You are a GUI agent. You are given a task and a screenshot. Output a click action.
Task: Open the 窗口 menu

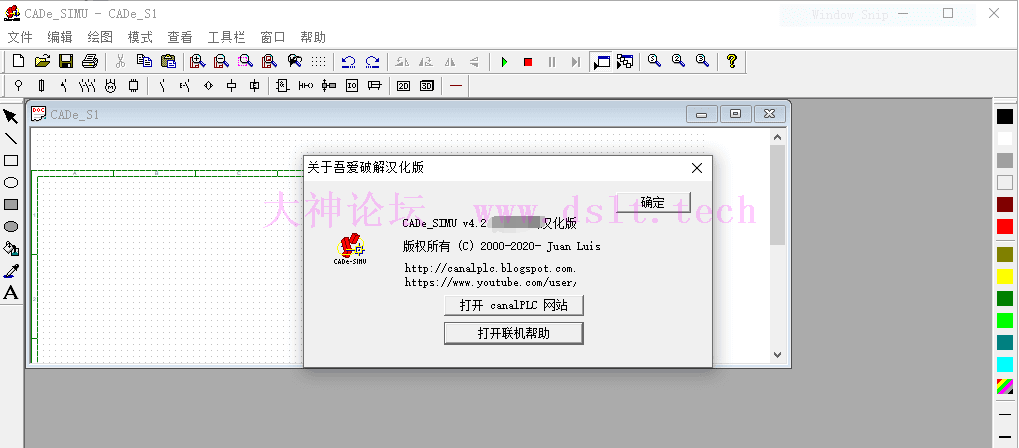pos(273,37)
